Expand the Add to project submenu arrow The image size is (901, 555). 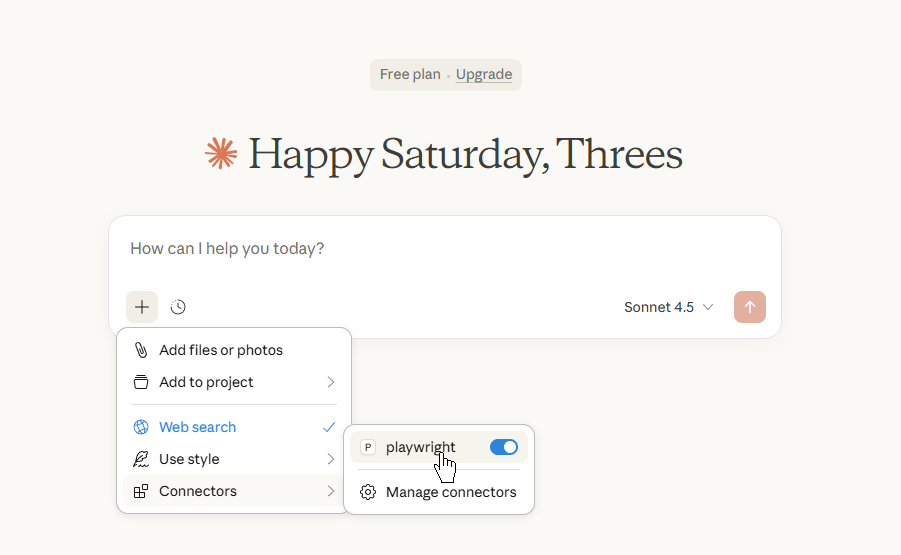coord(331,382)
